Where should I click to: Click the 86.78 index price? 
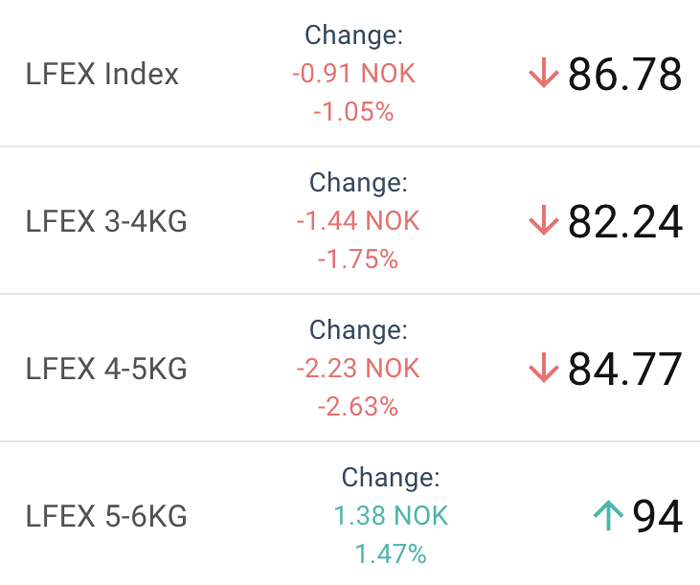625,74
